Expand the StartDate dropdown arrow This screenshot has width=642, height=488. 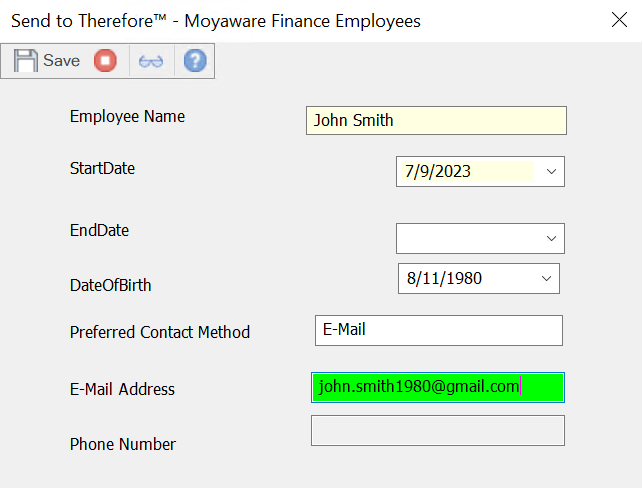pos(551,172)
